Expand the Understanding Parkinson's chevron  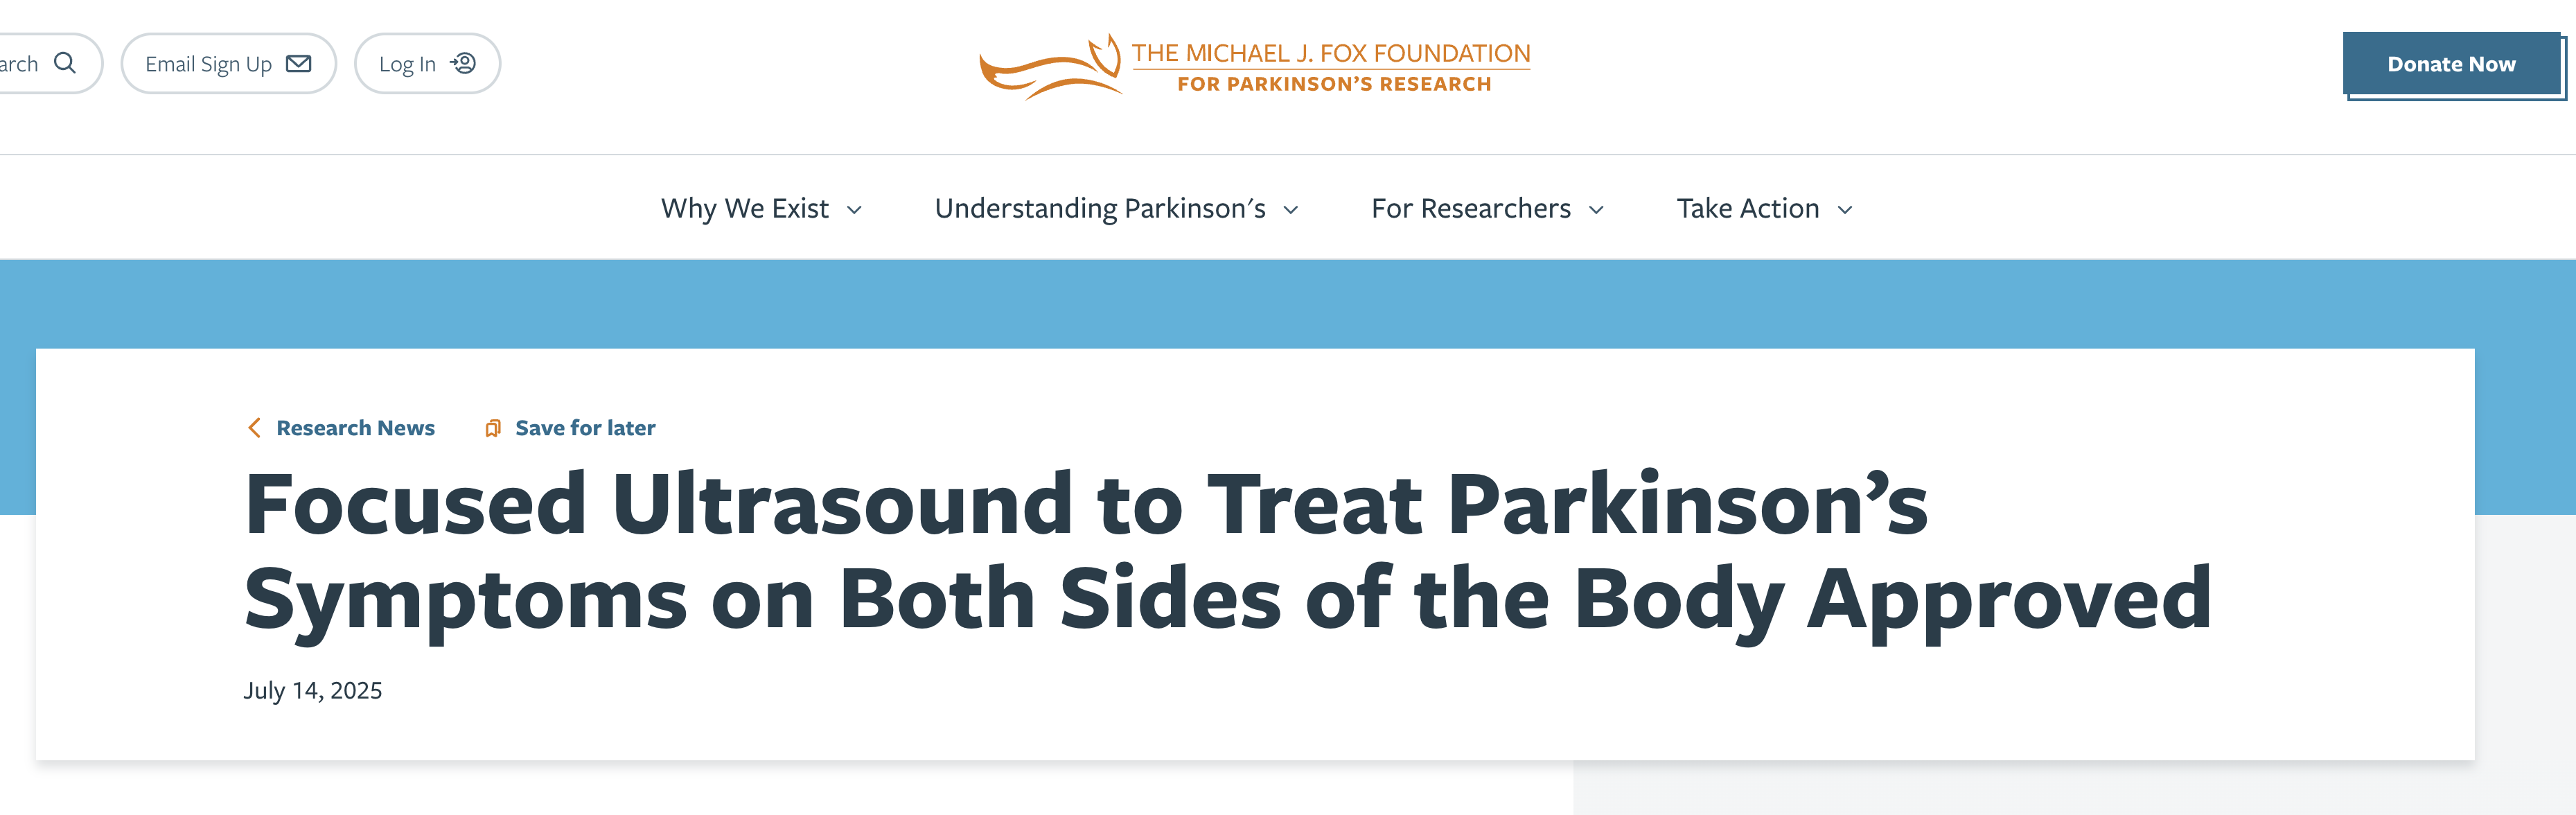click(x=1291, y=210)
